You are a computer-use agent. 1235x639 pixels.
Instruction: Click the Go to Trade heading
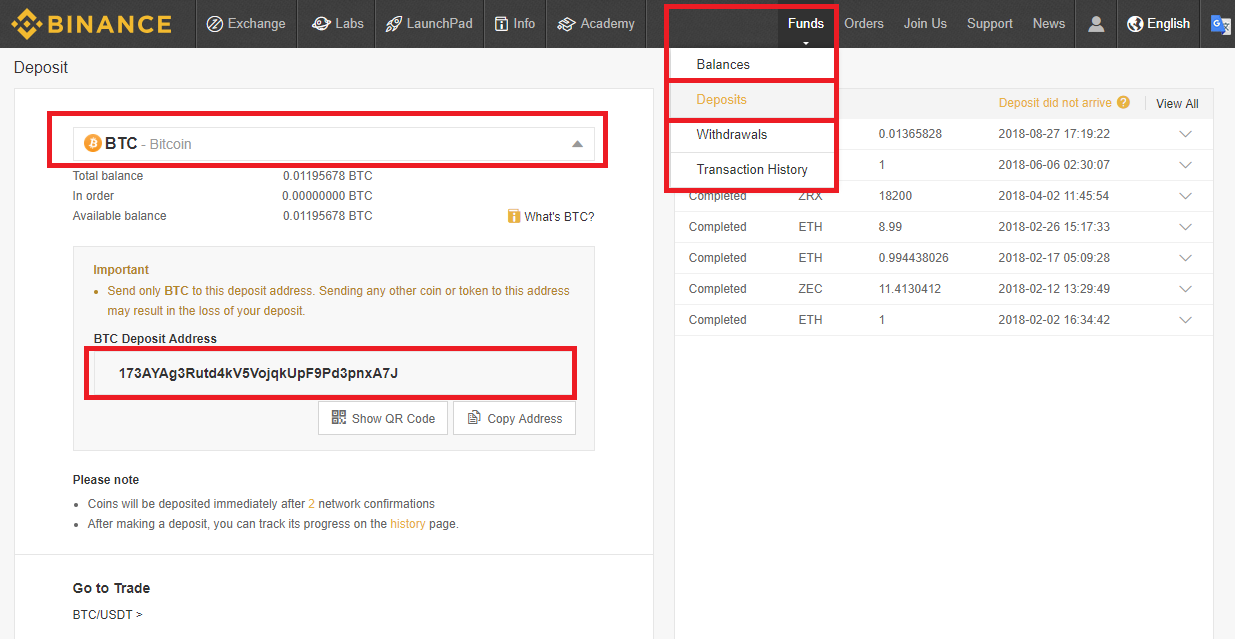click(112, 588)
